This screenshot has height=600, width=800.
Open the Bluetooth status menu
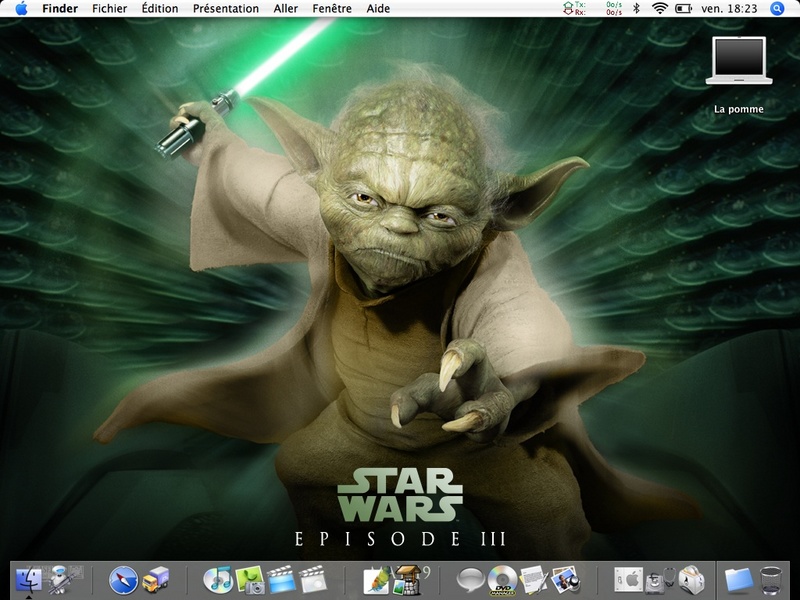point(636,8)
